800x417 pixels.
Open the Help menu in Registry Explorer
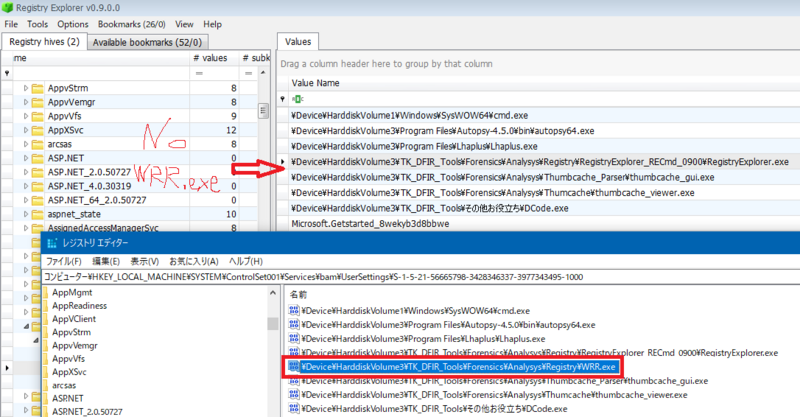(x=212, y=24)
